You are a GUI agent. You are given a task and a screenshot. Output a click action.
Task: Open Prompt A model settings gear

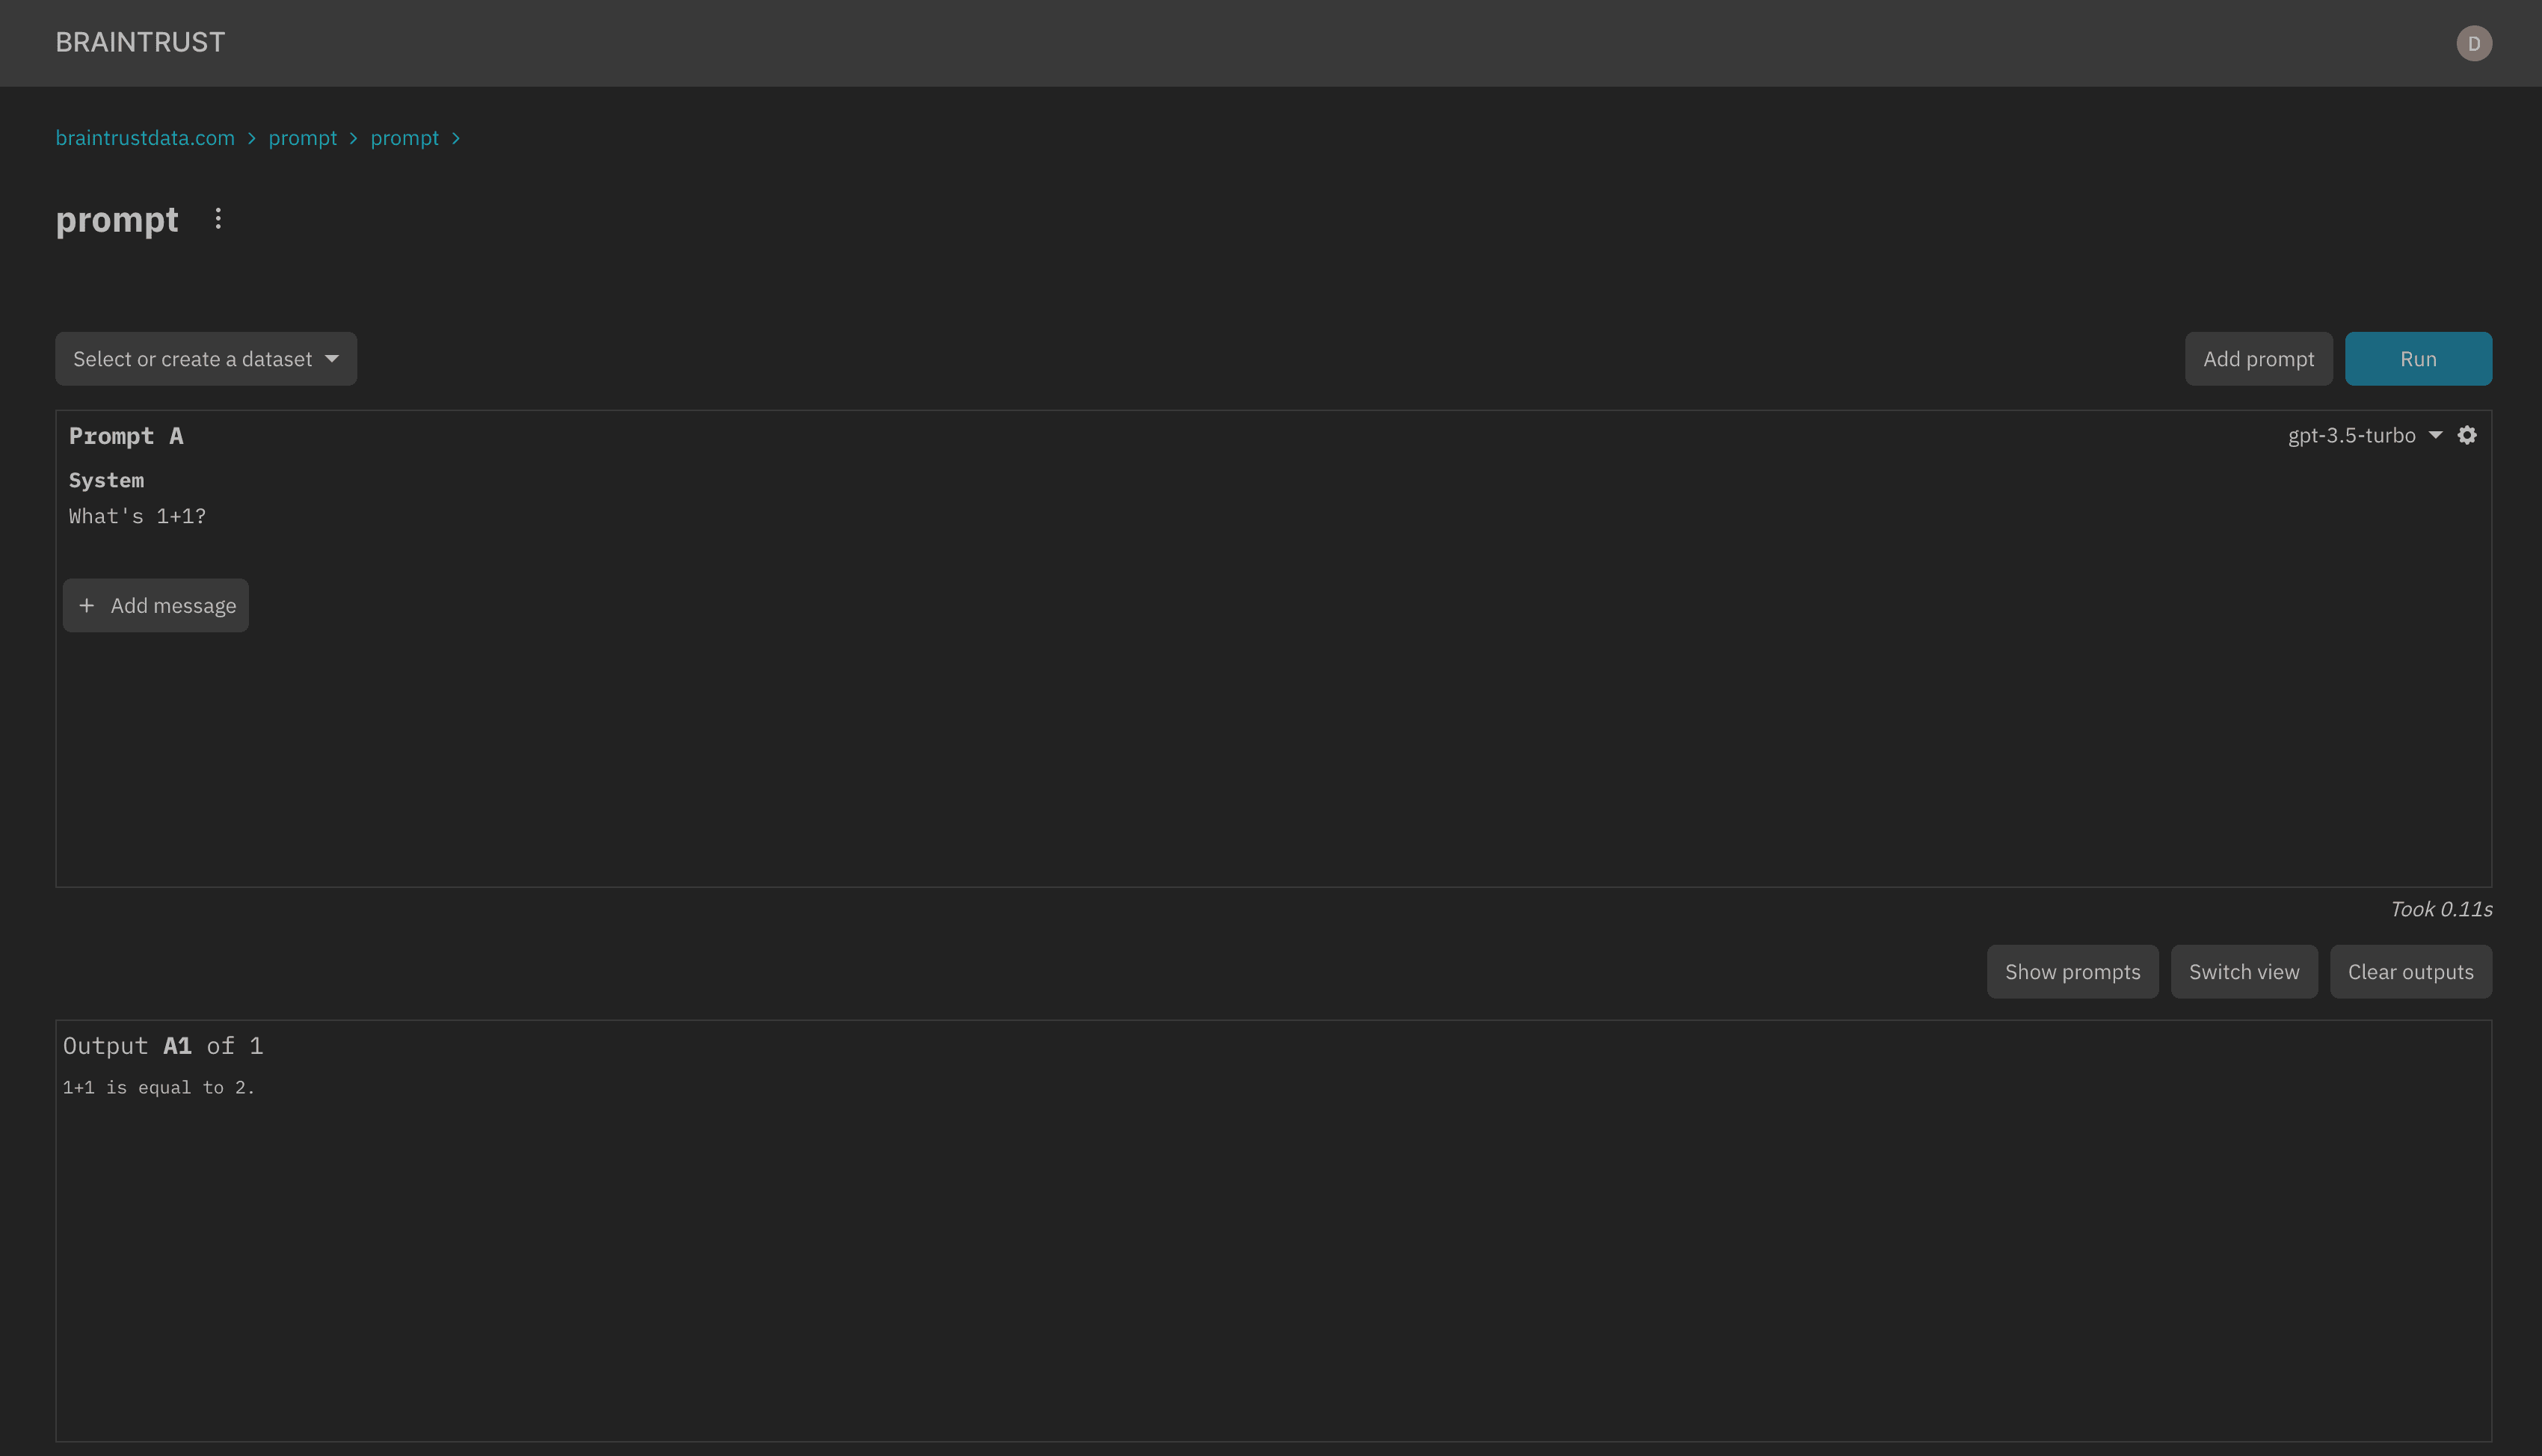coord(2467,435)
